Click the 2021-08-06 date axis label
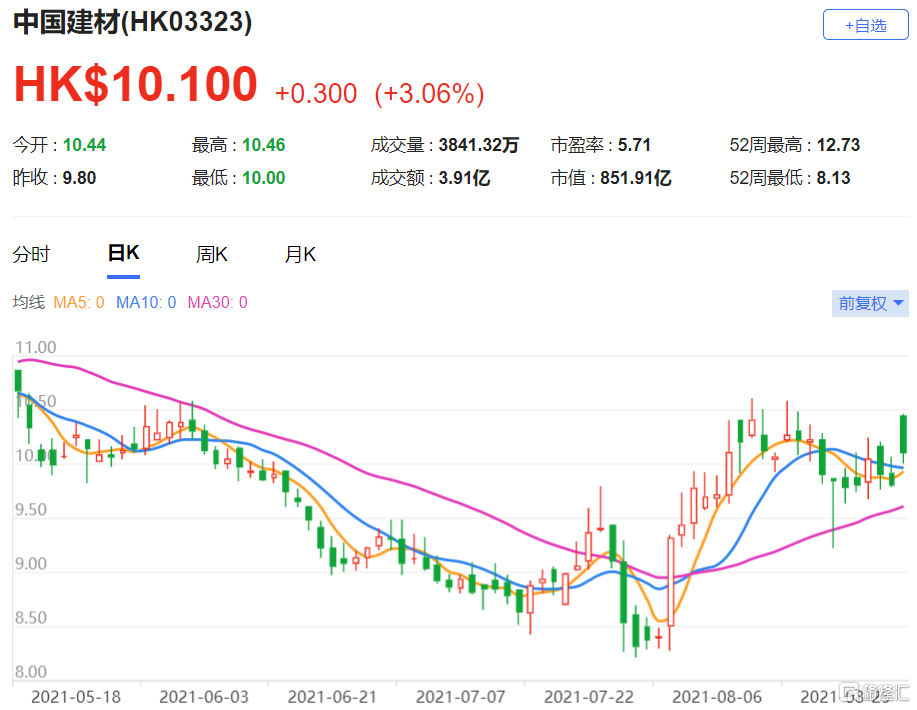917x710 pixels. (x=717, y=697)
